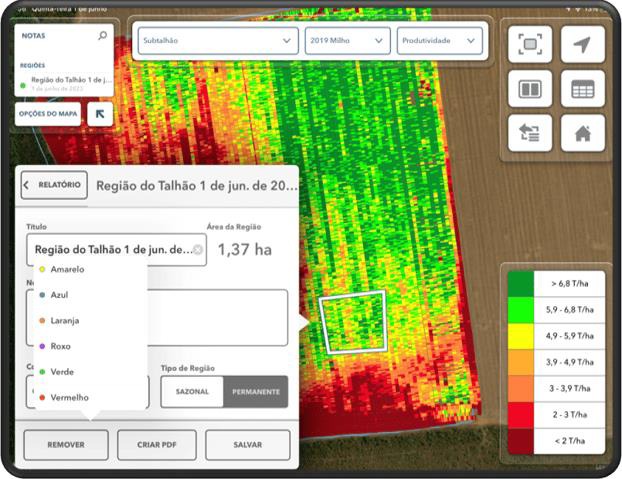Open the data table icon
Screen dimensions: 622x479
click(x=582, y=89)
